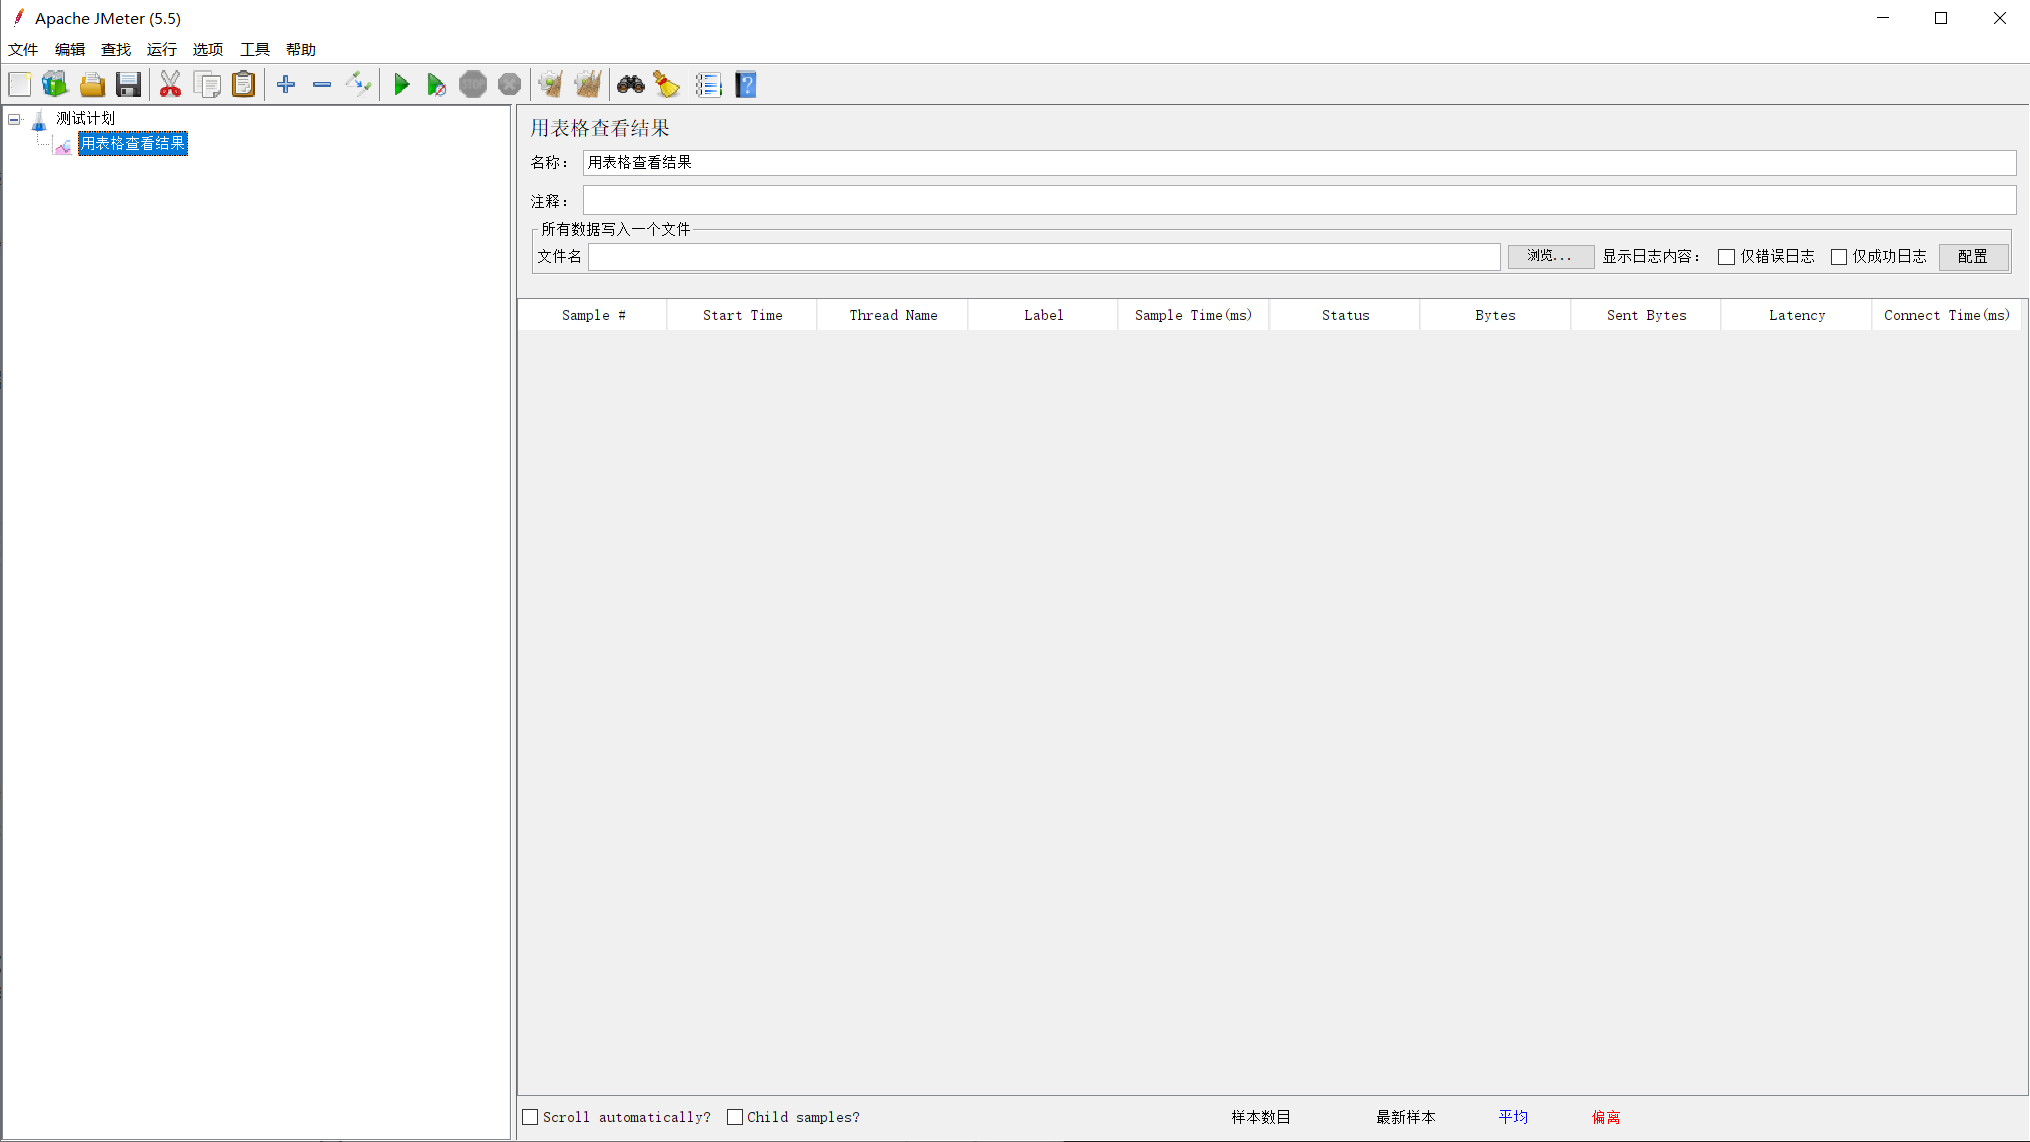The width and height of the screenshot is (2030, 1142).
Task: Click the New test plan icon
Action: coord(20,85)
